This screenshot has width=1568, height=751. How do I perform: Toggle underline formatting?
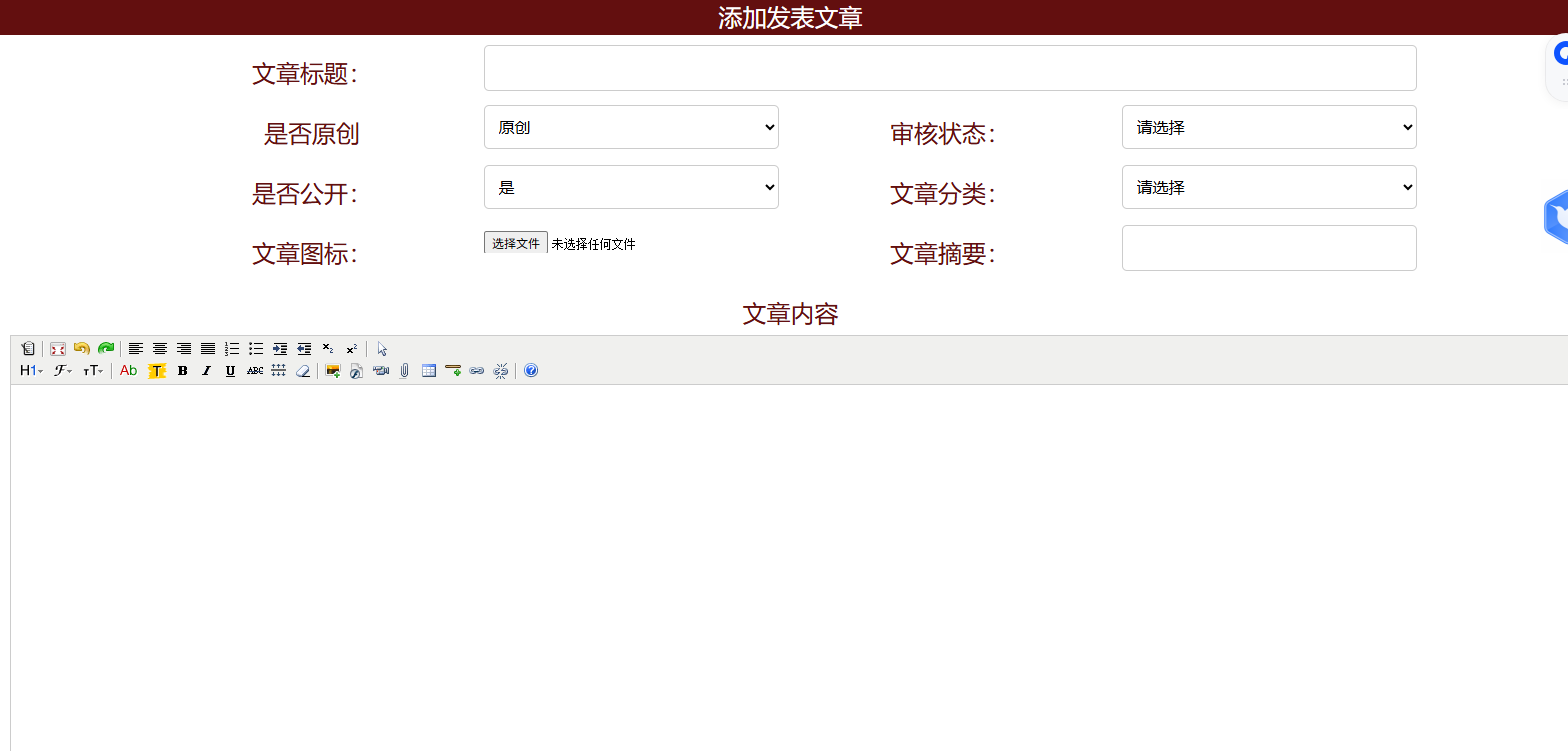pyautogui.click(x=230, y=371)
